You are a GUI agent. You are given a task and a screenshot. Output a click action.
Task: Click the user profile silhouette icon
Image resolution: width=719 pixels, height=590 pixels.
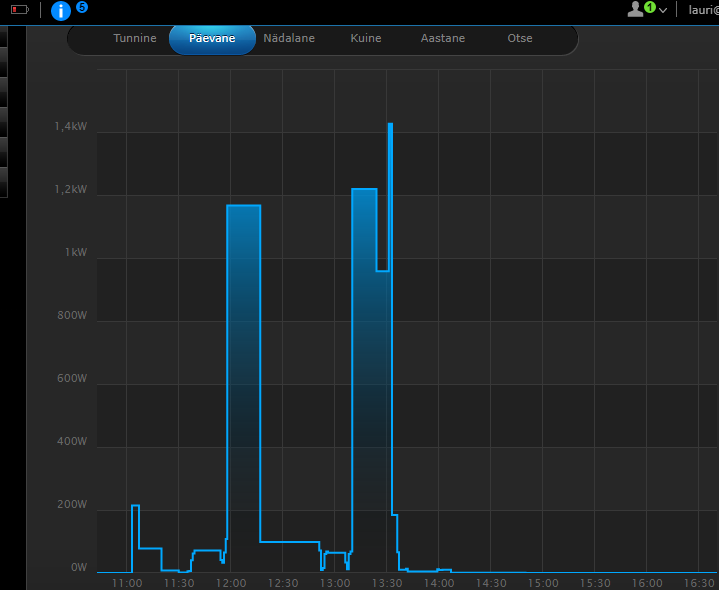[635, 9]
